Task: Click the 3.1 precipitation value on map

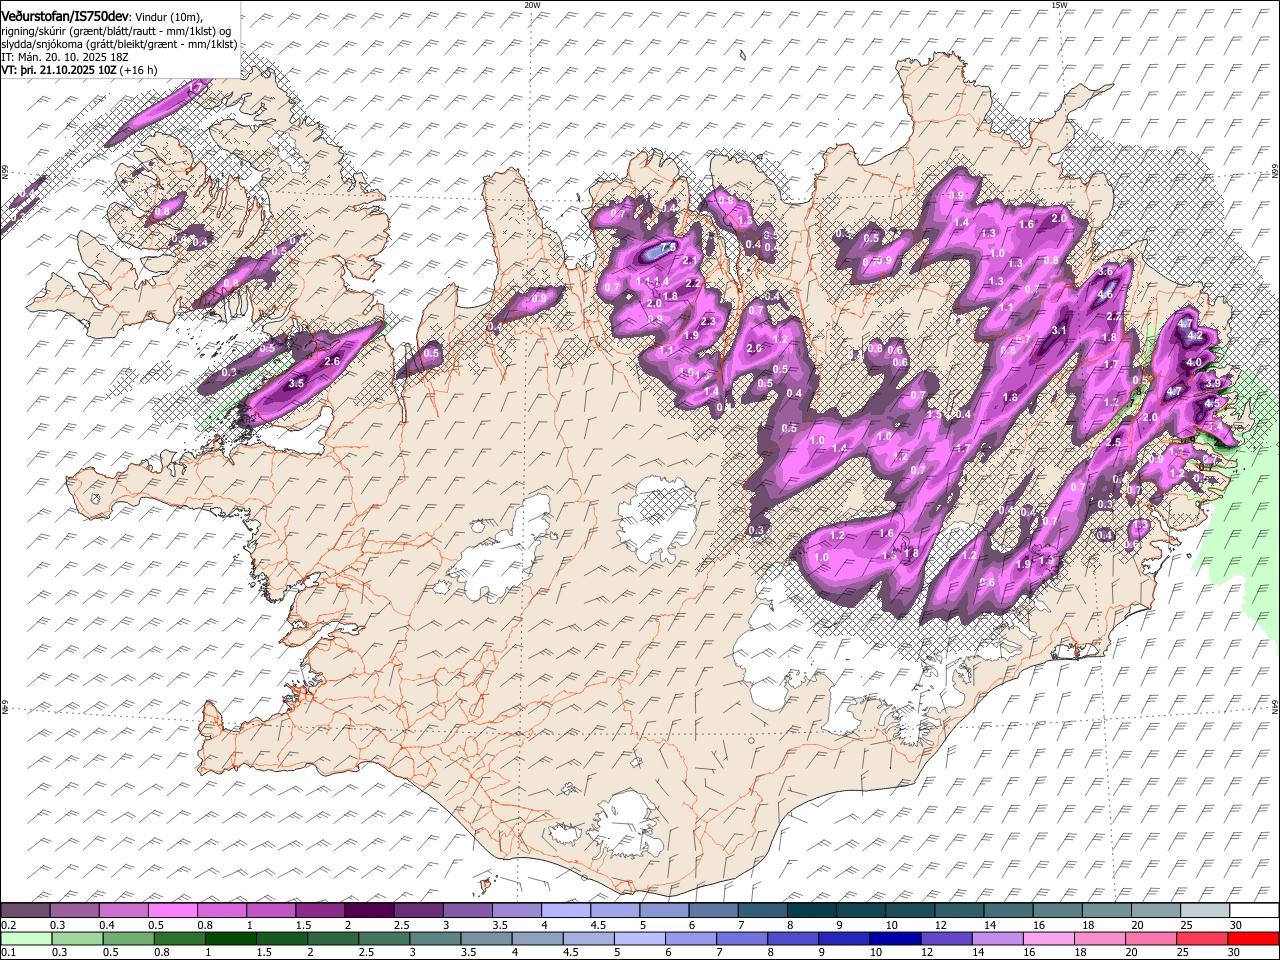Action: (x=1059, y=330)
